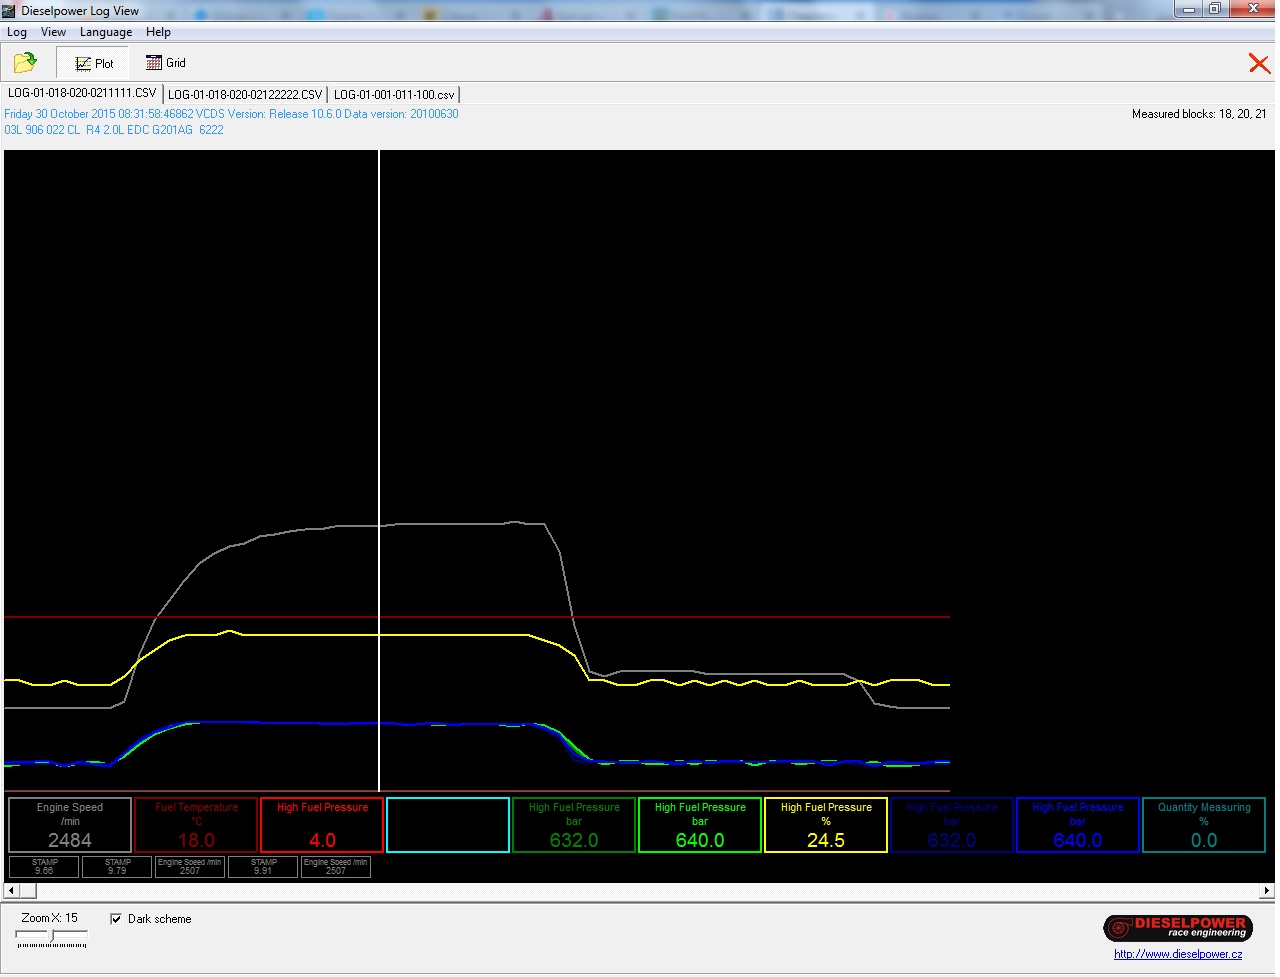Click the Dieselpower Log View app icon
1280x977 pixels.
(x=9, y=10)
